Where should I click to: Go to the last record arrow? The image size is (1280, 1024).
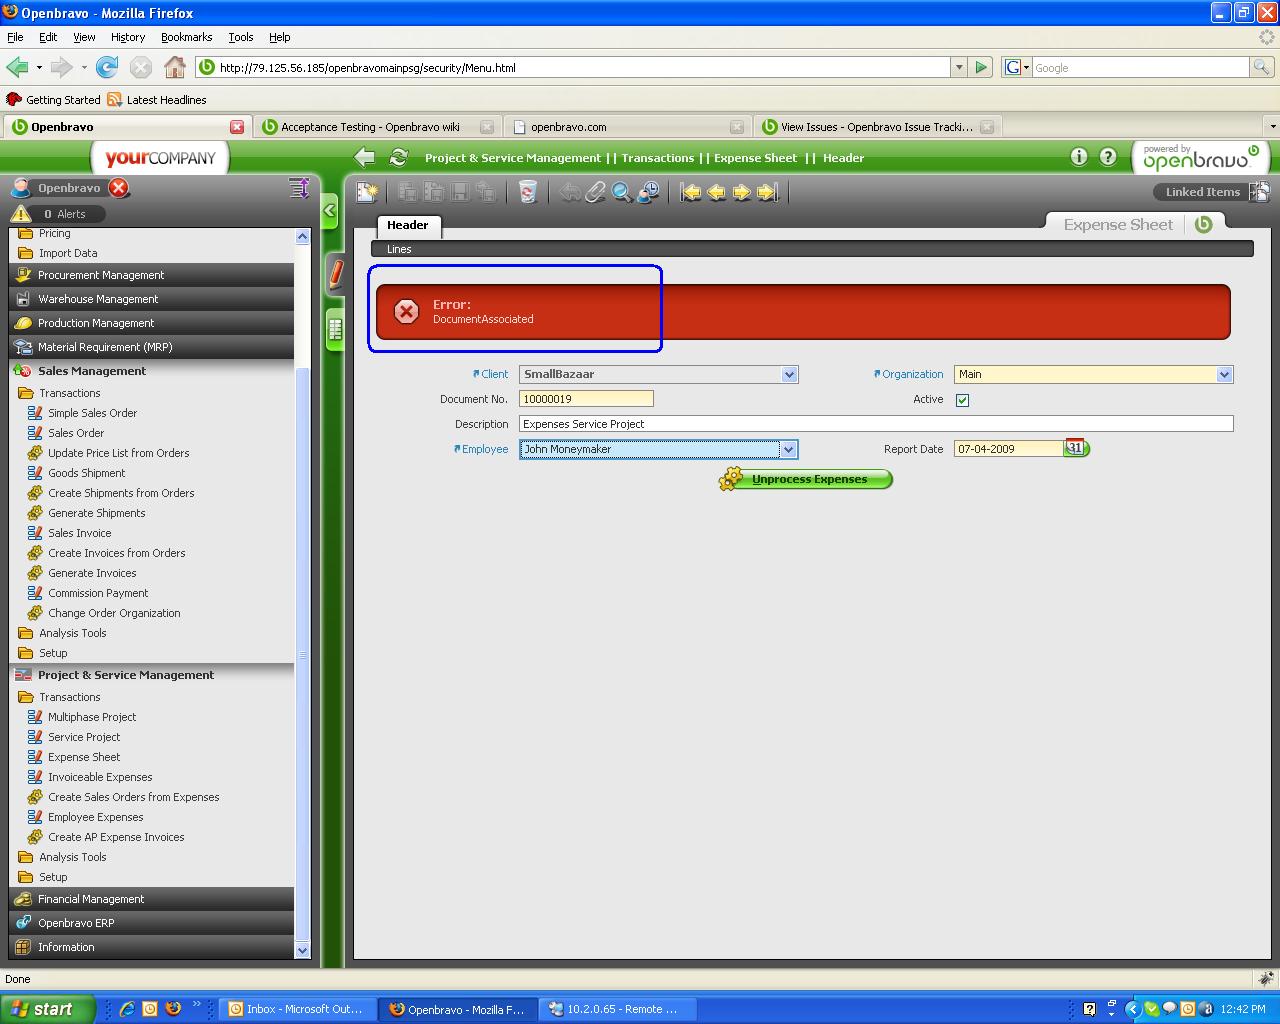(767, 192)
